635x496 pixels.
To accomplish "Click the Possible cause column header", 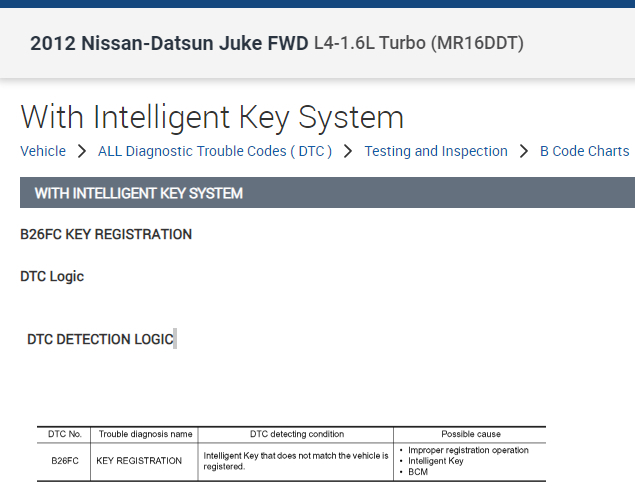I will [471, 434].
